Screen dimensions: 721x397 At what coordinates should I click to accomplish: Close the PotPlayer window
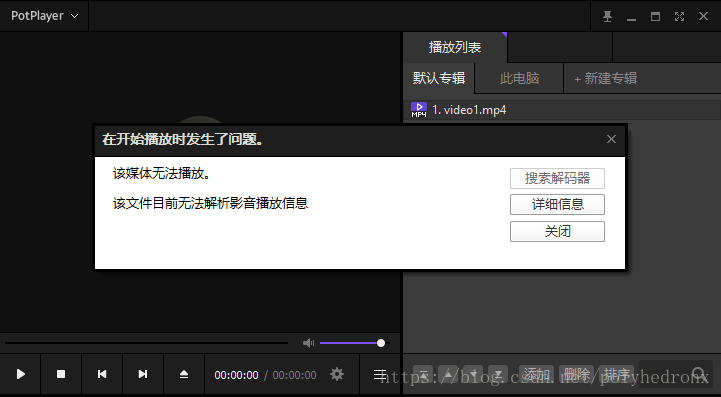pyautogui.click(x=703, y=17)
